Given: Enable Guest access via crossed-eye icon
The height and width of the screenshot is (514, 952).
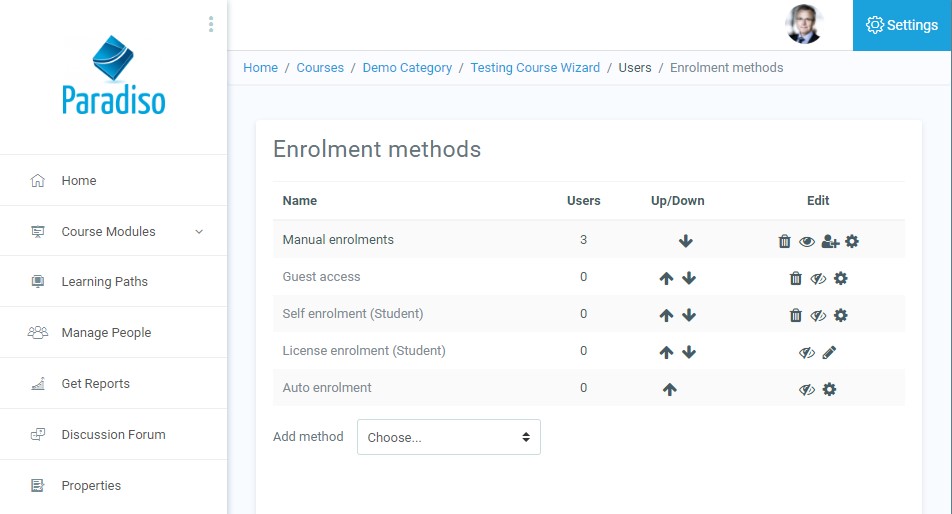Looking at the screenshot, I should click(x=818, y=278).
